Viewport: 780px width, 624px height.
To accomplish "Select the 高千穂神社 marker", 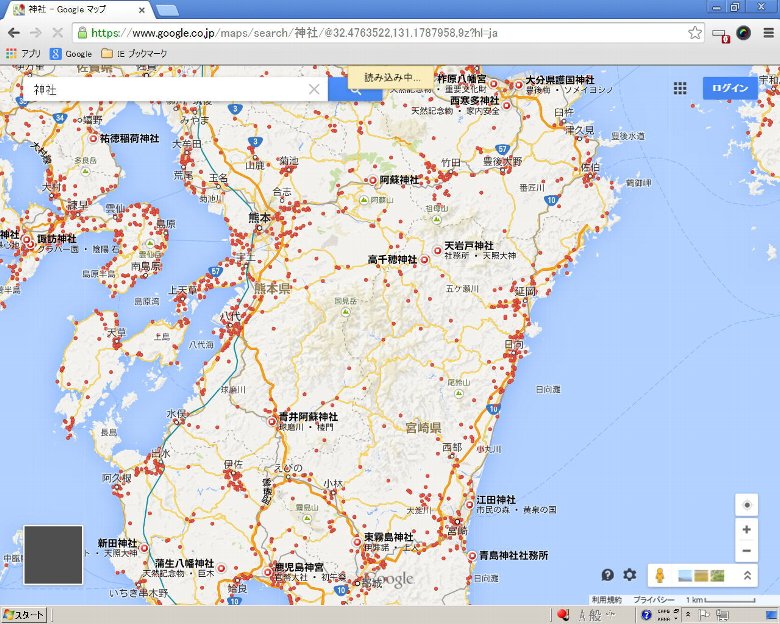I will pyautogui.click(x=424, y=259).
